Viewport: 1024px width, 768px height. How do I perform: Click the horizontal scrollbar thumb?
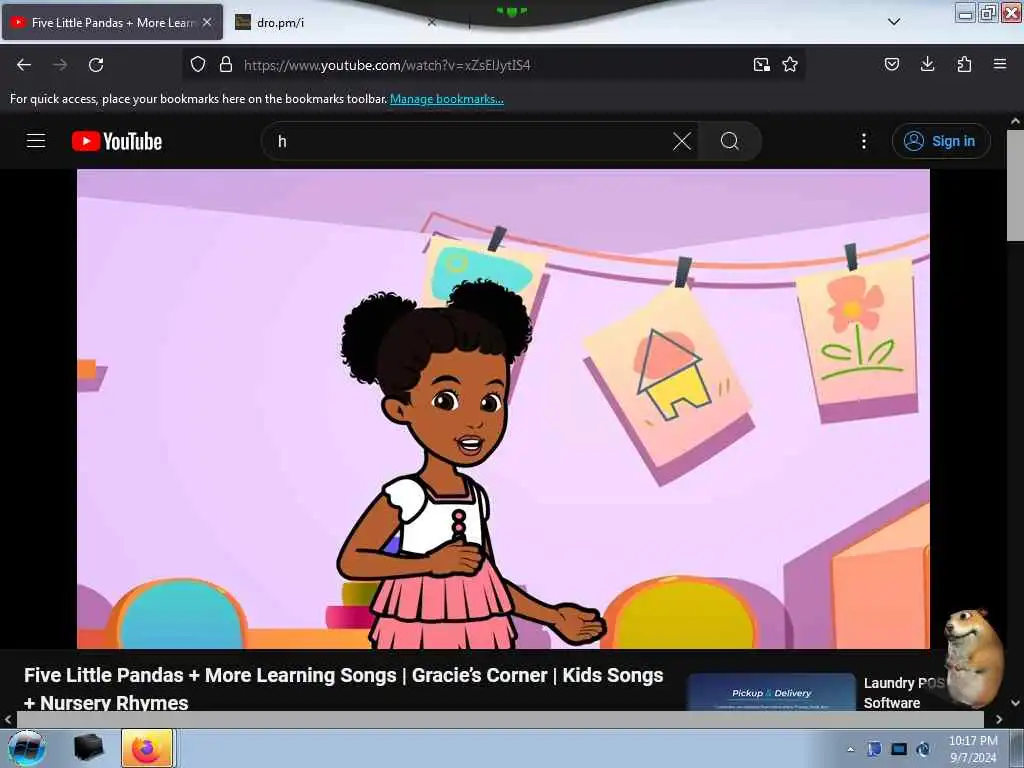pyautogui.click(x=500, y=719)
